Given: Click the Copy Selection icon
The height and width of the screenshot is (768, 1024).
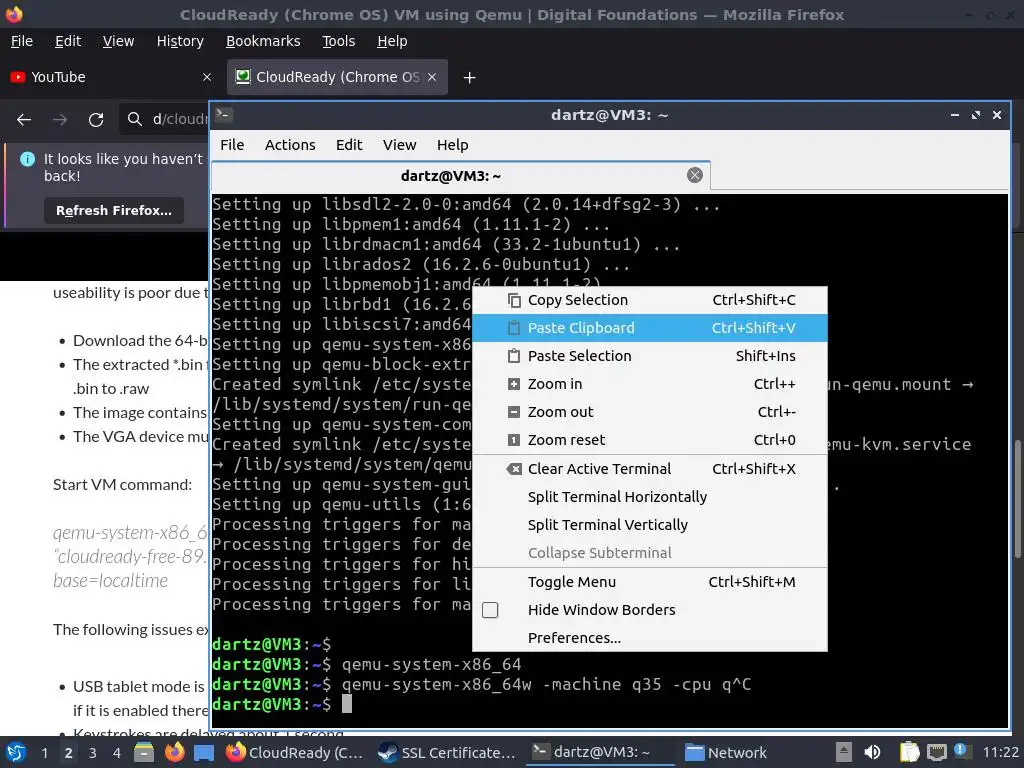Looking at the screenshot, I should [514, 300].
